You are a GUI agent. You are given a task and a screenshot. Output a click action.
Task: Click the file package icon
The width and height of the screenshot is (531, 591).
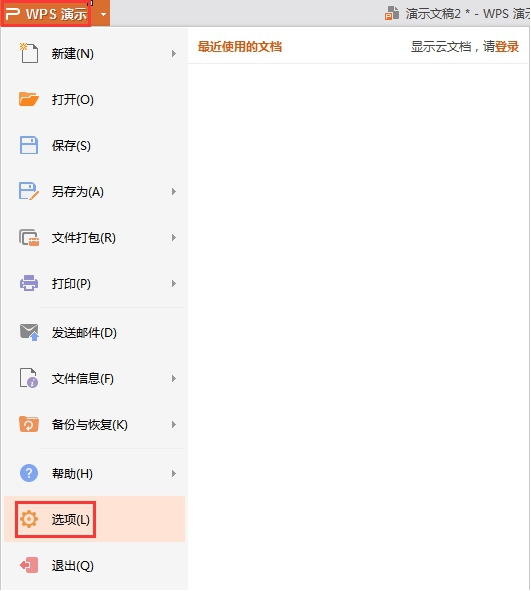(29, 237)
